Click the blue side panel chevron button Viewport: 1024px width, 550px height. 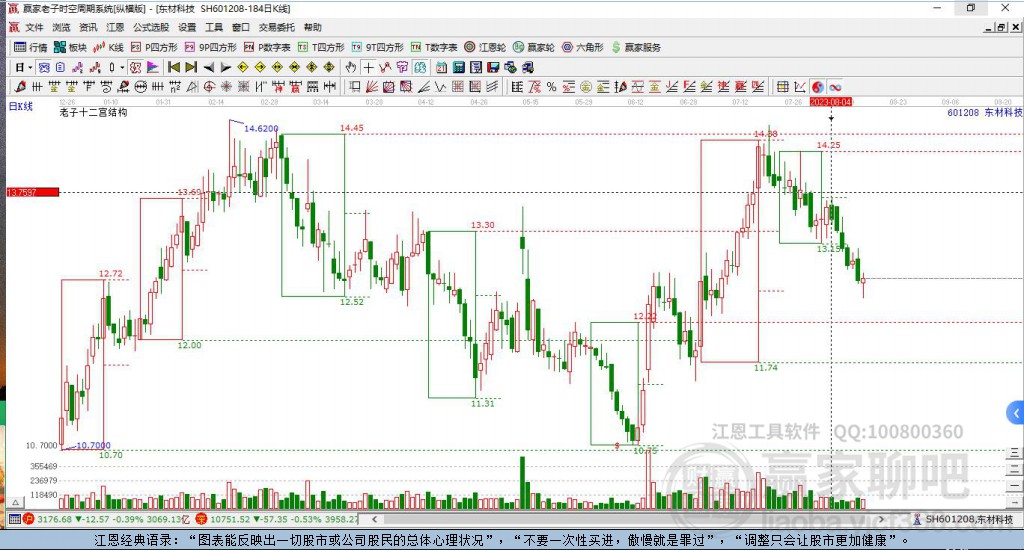(1015, 413)
